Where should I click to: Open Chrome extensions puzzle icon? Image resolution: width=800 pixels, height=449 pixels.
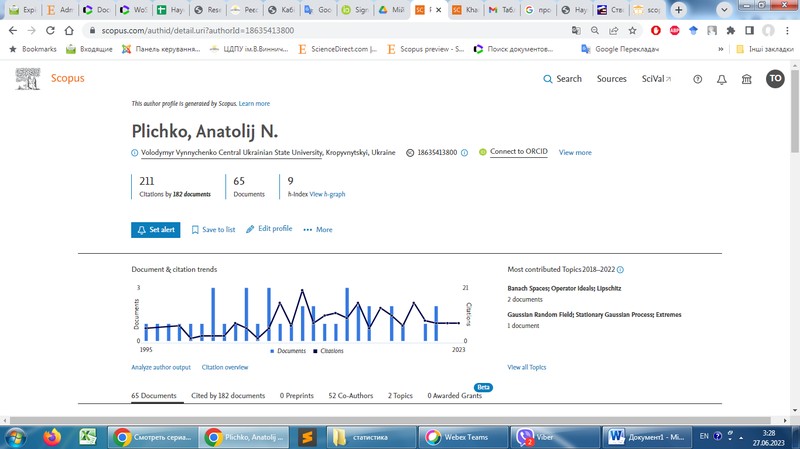point(729,31)
